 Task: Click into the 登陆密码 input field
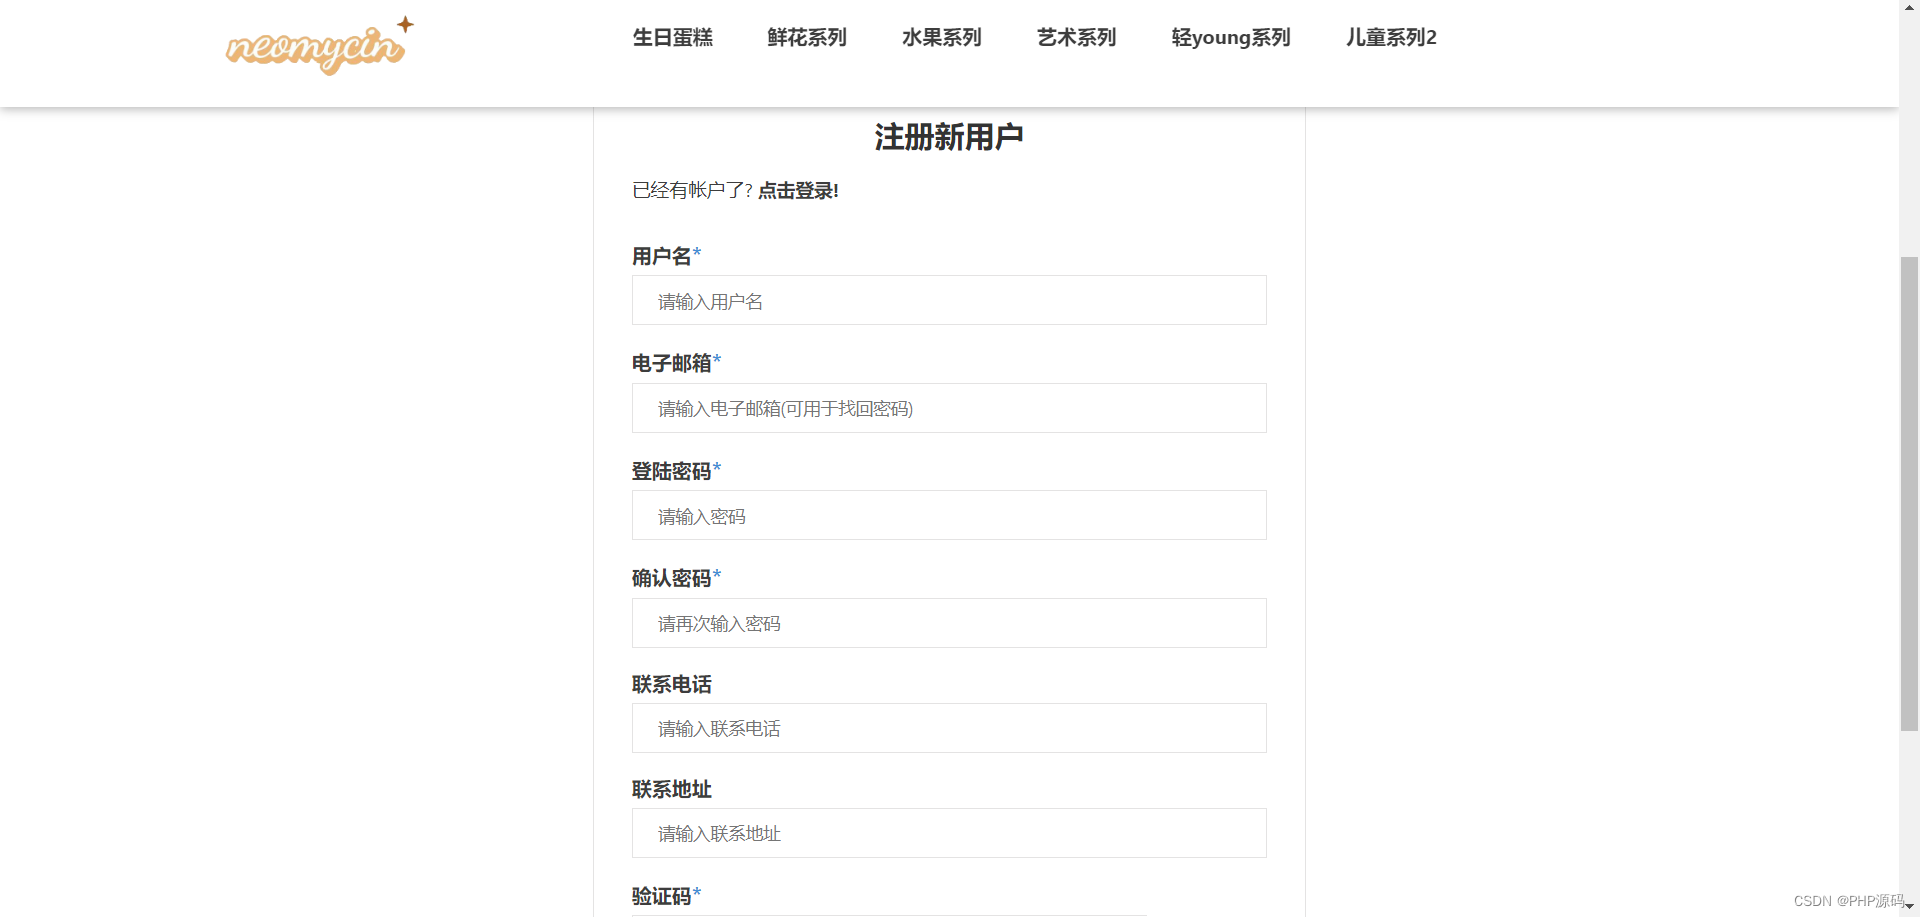(x=948, y=515)
